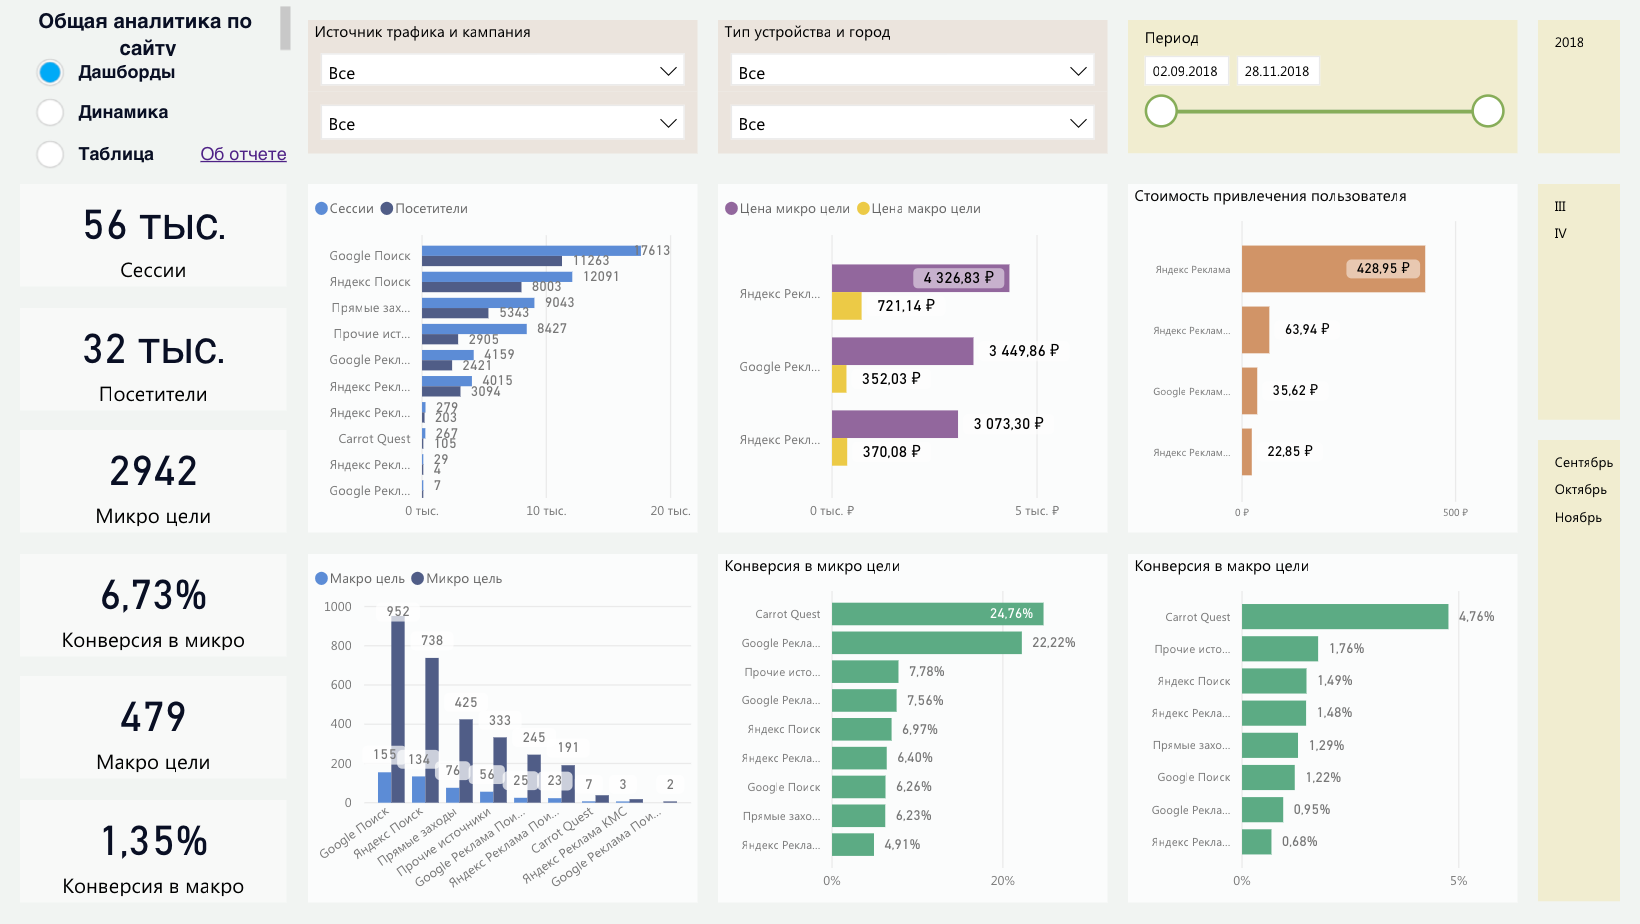
Task: Click Яндекс Поиск sessions bar 12091
Action: (497, 276)
